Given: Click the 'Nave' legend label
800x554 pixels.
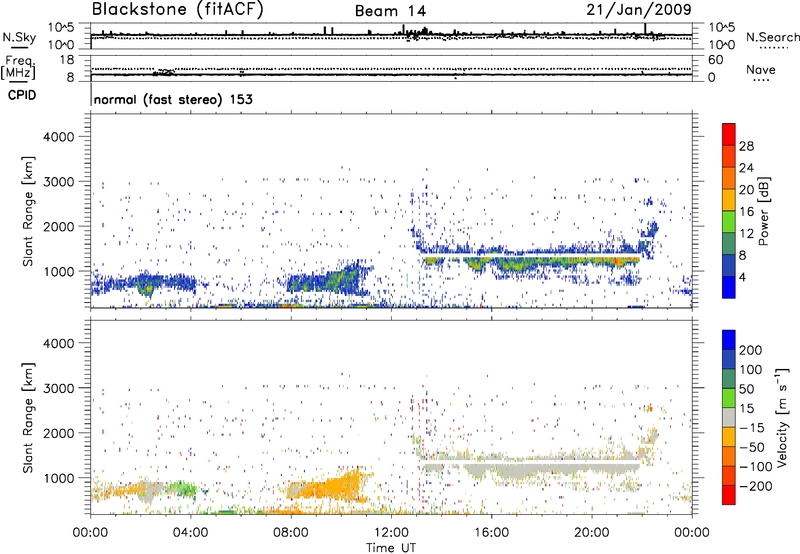Looking at the screenshot, I should (760, 69).
